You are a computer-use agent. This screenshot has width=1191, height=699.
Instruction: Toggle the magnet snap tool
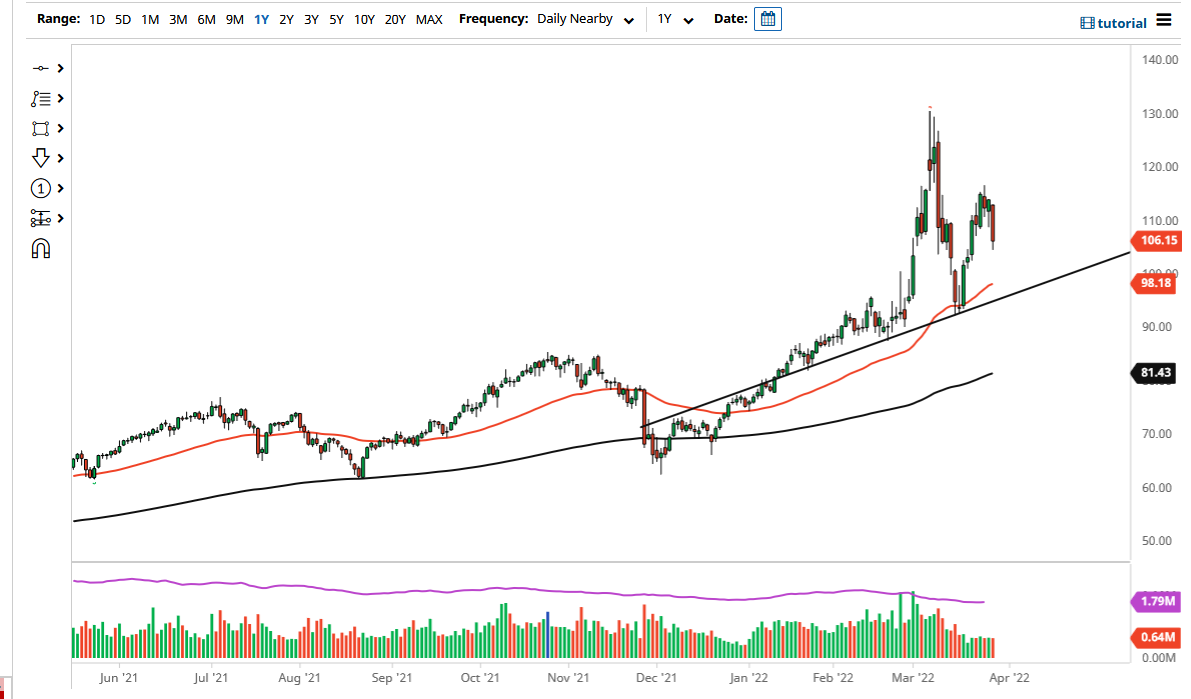(x=40, y=248)
